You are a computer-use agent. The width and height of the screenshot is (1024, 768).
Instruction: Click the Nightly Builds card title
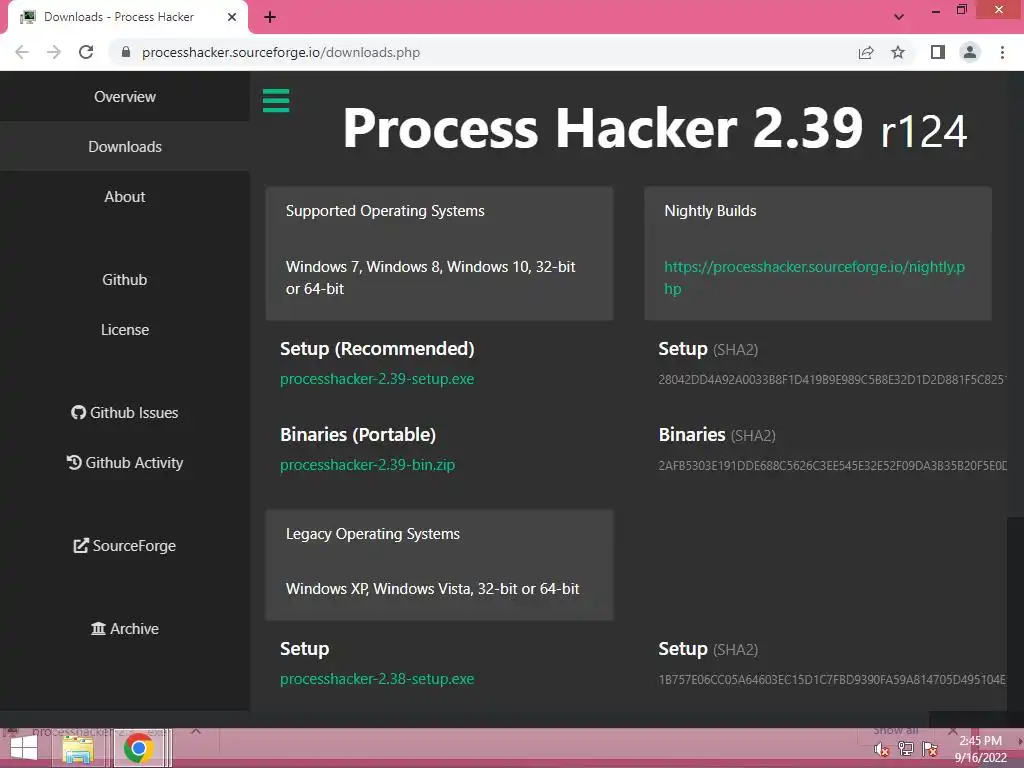click(x=711, y=211)
